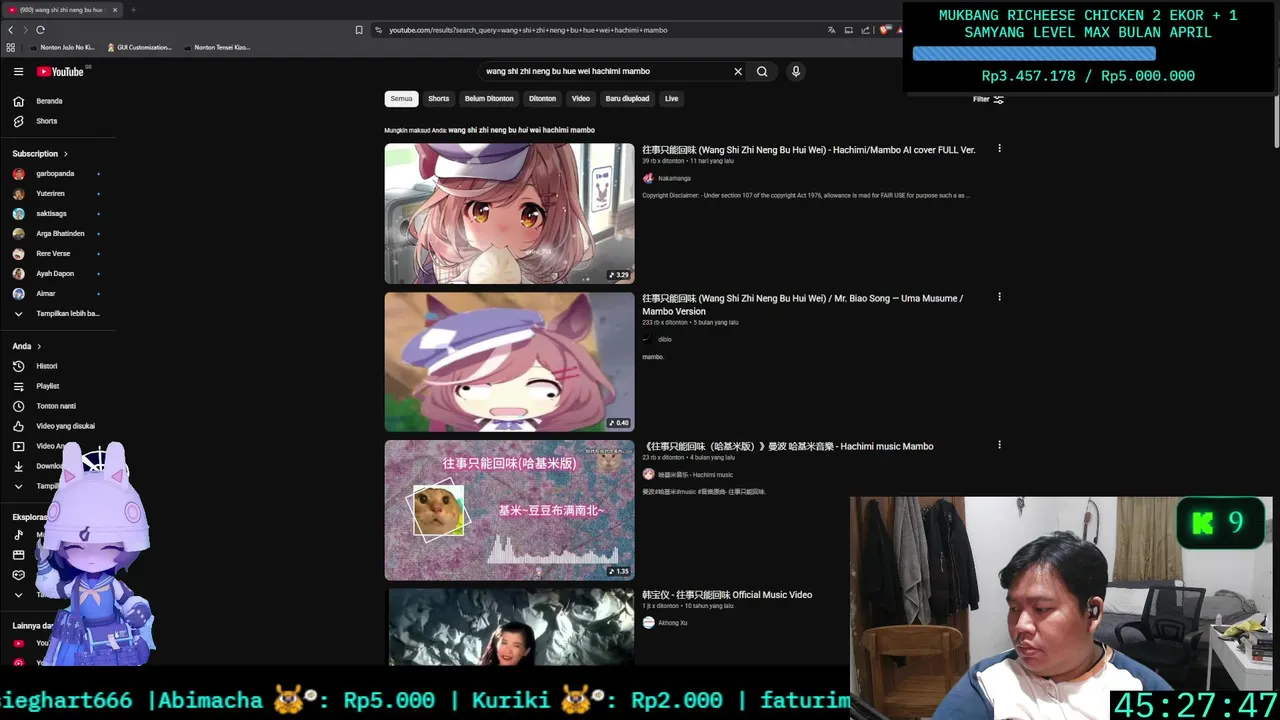Open options for the Mr. Biao Song video

point(999,297)
